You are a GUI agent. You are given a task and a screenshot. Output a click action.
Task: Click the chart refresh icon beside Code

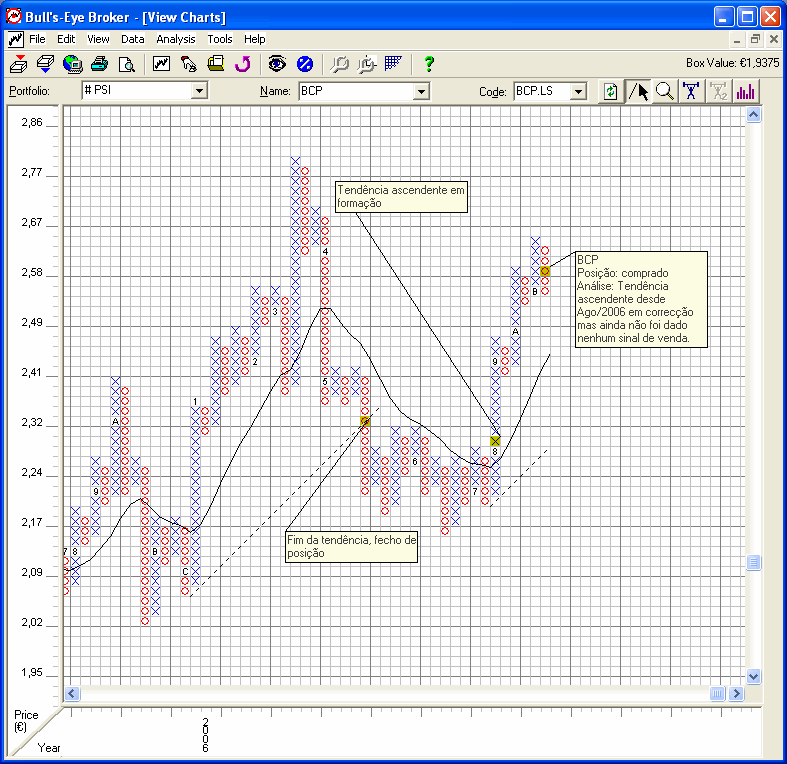[x=610, y=91]
